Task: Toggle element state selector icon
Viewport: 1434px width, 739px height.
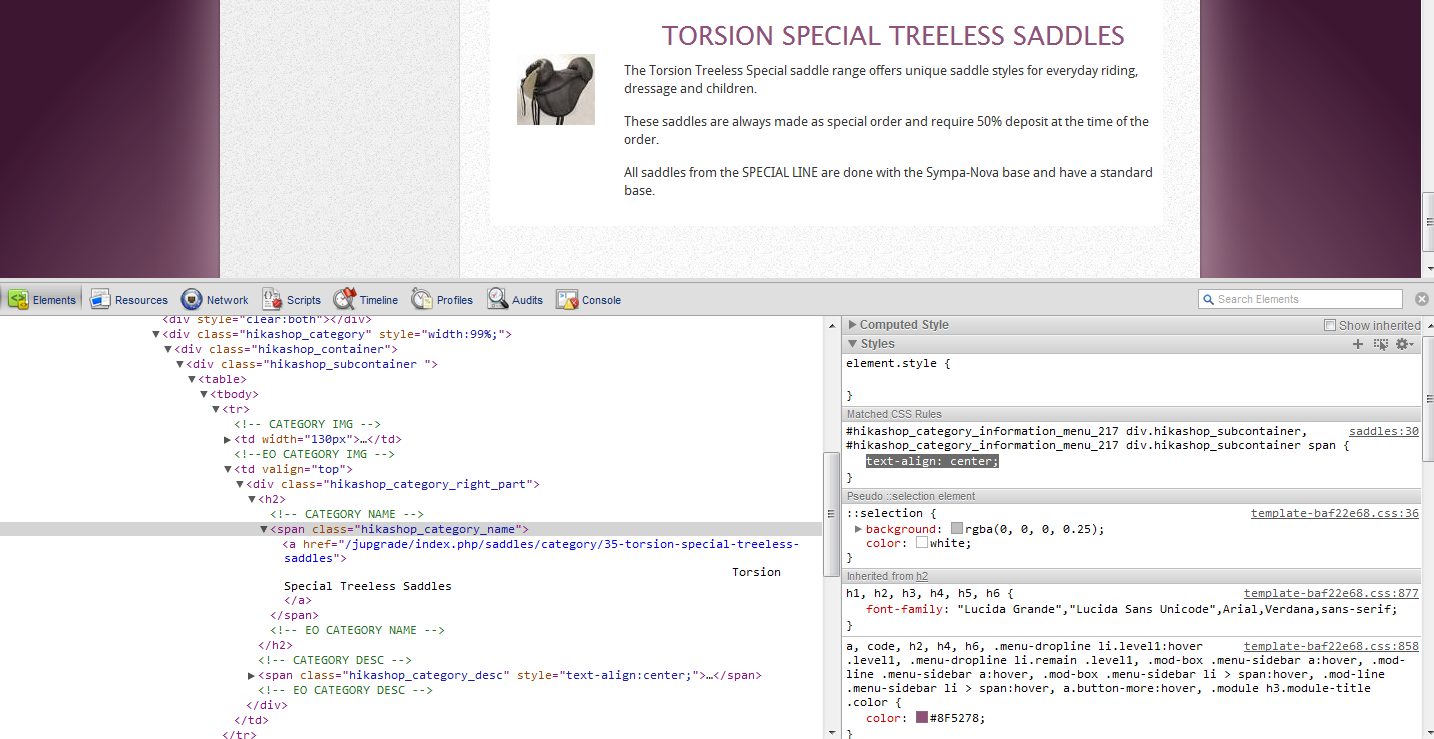Action: (1381, 344)
